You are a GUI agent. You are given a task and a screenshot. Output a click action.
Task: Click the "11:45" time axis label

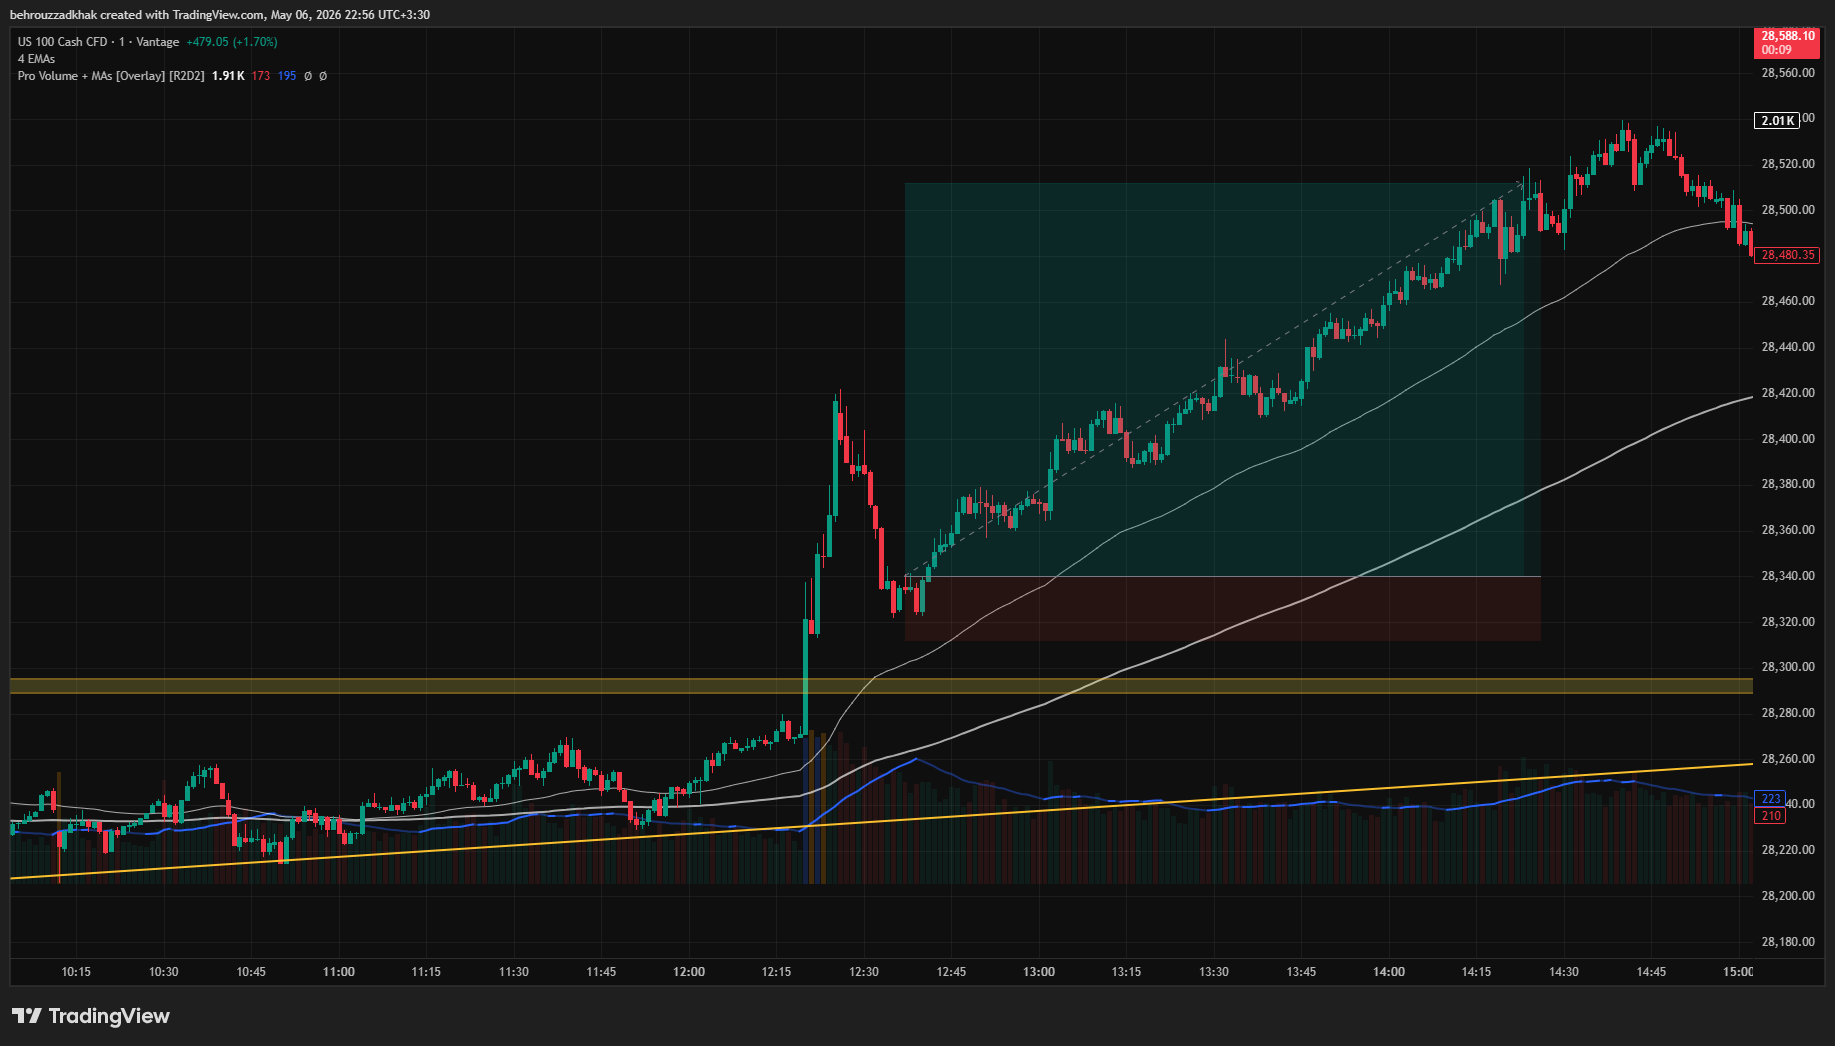tap(601, 972)
